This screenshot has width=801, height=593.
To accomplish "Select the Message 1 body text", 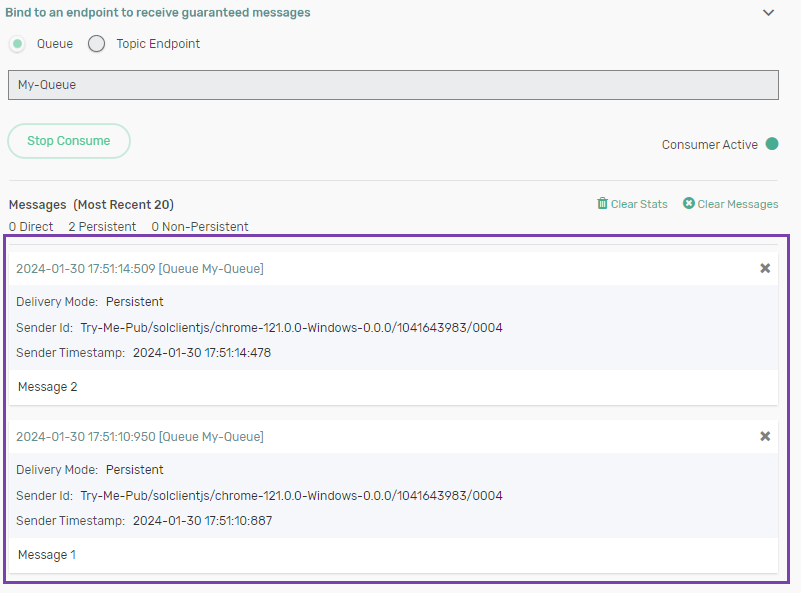I will click(47, 555).
